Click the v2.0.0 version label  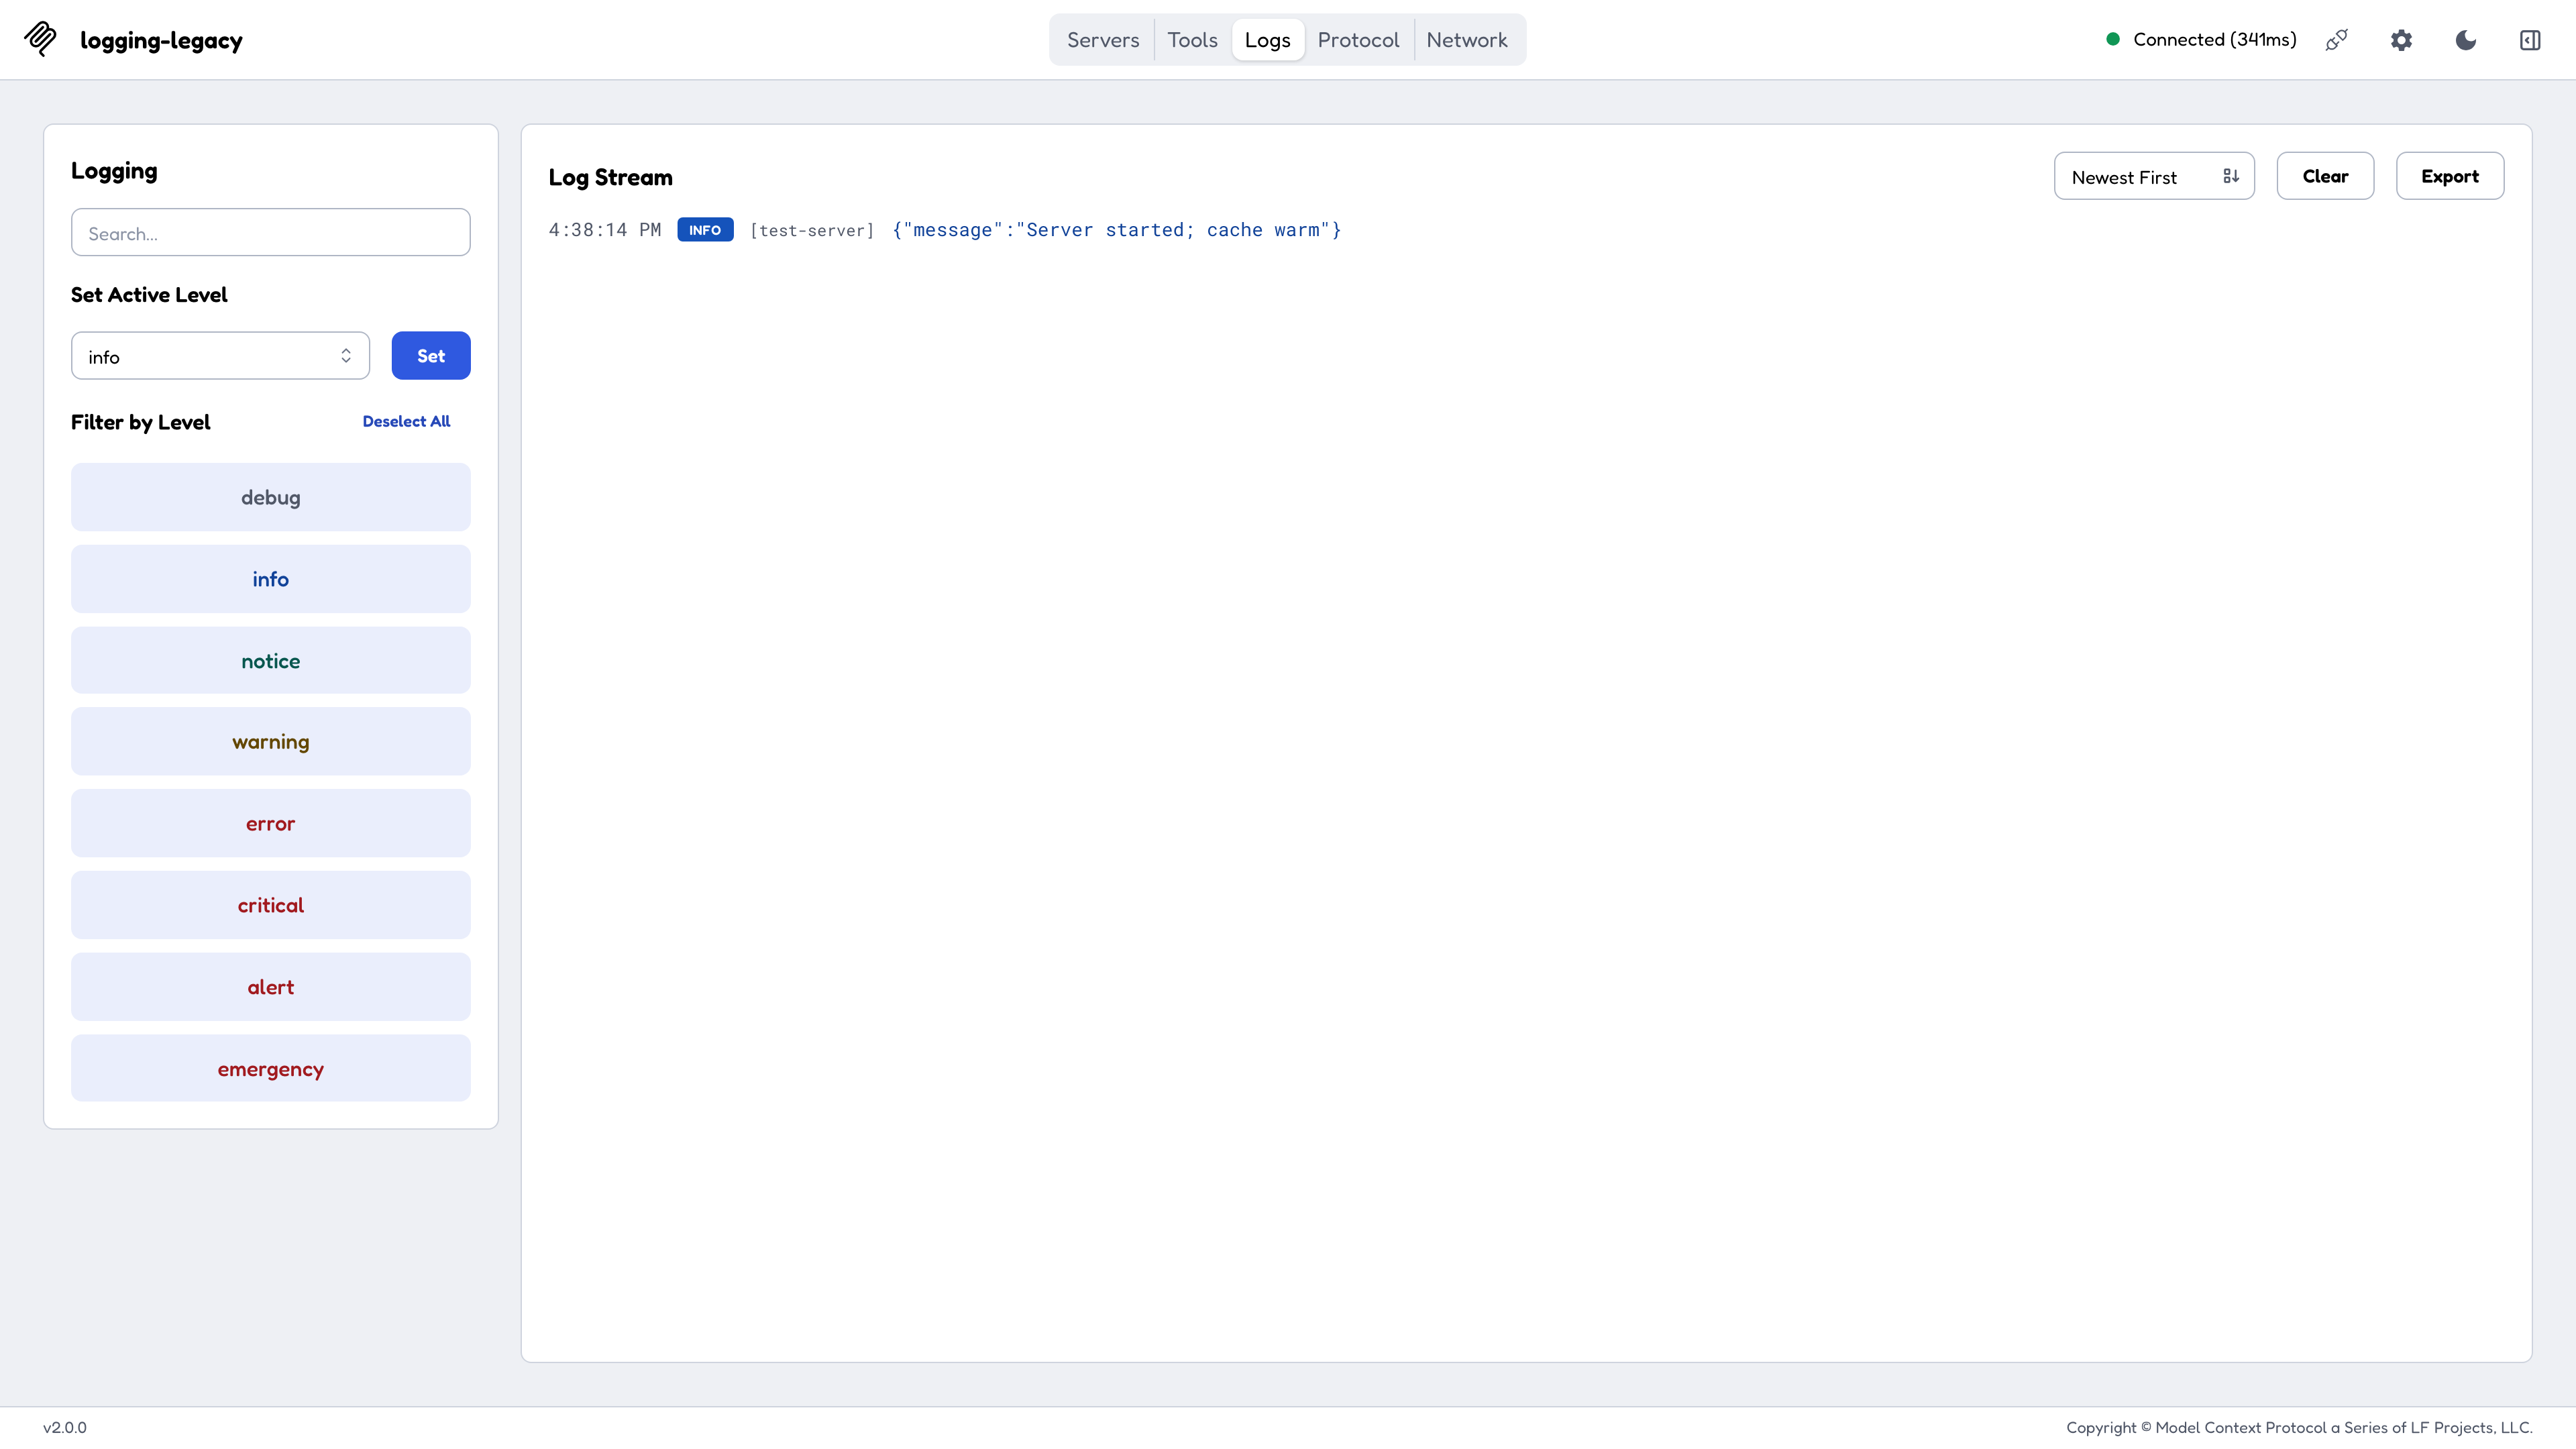tap(65, 1428)
